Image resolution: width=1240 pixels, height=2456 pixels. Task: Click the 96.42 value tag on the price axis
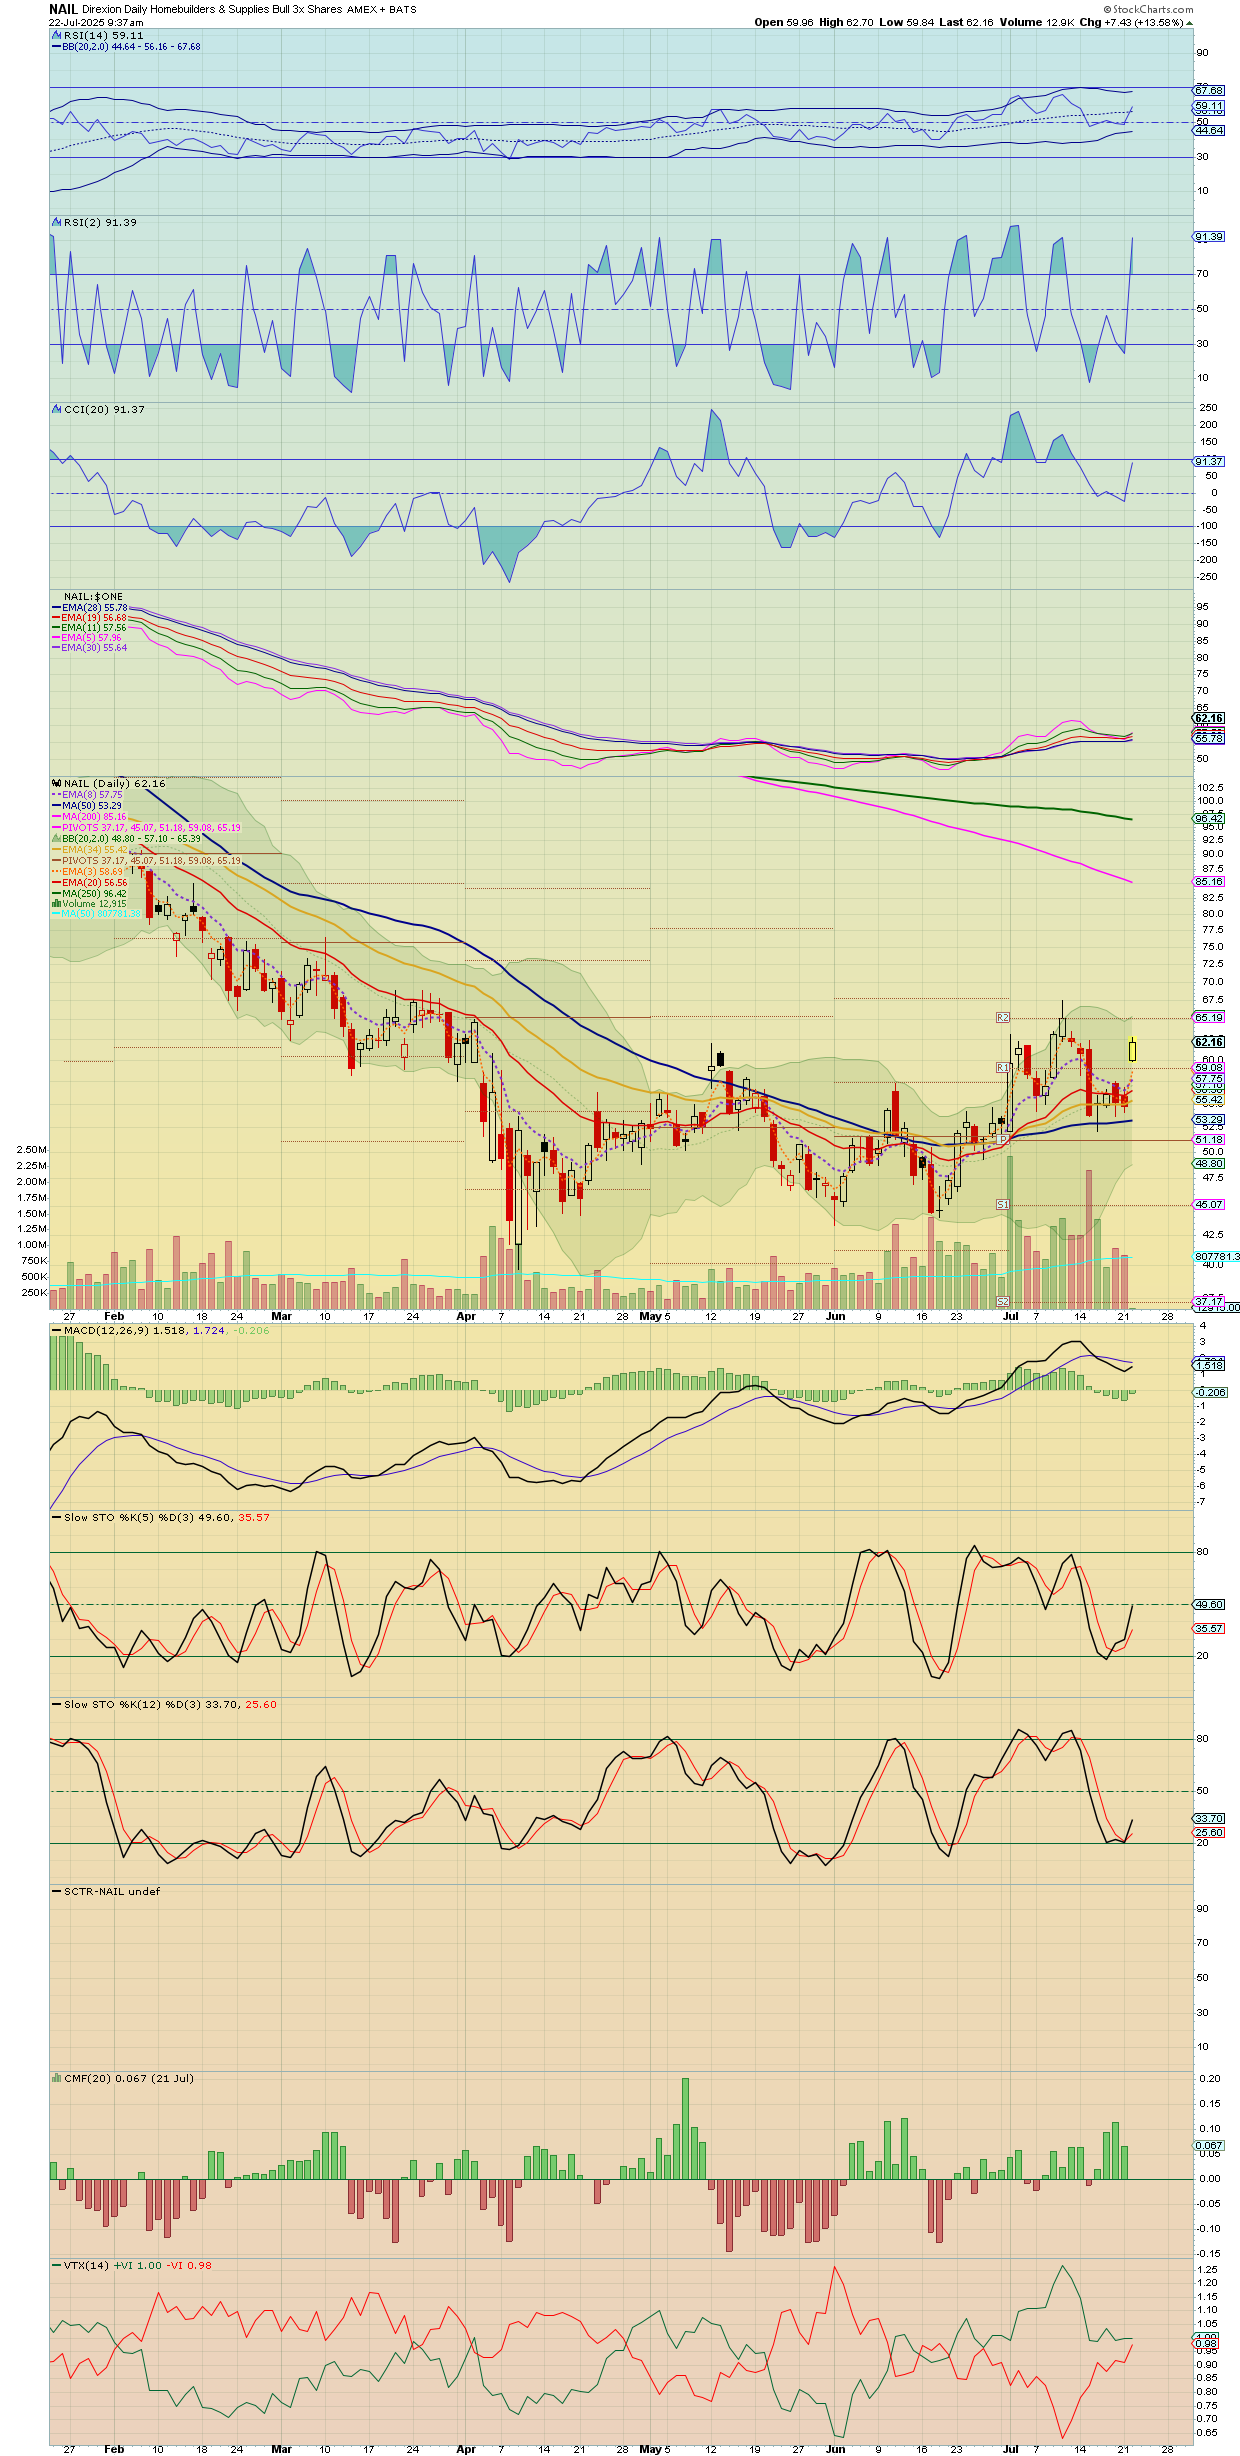[x=1209, y=818]
